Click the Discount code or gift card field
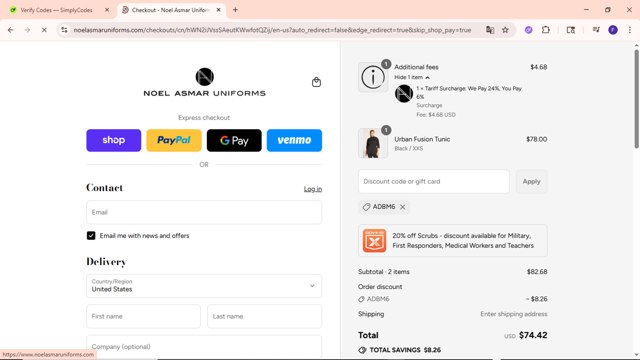The width and height of the screenshot is (640, 360). click(433, 181)
